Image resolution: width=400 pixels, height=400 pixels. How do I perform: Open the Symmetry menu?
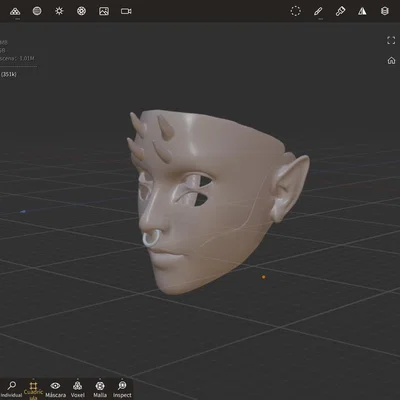point(362,11)
